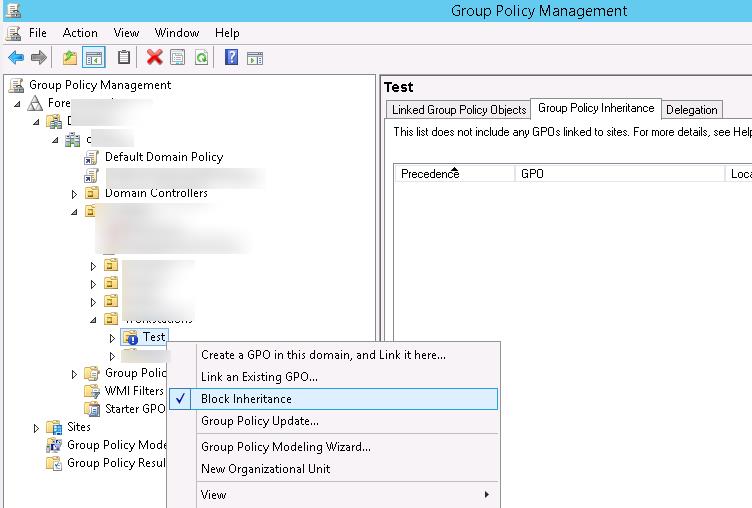
Task: Toggle Show/Hide Console Tree toolbar icon
Action: 93,58
